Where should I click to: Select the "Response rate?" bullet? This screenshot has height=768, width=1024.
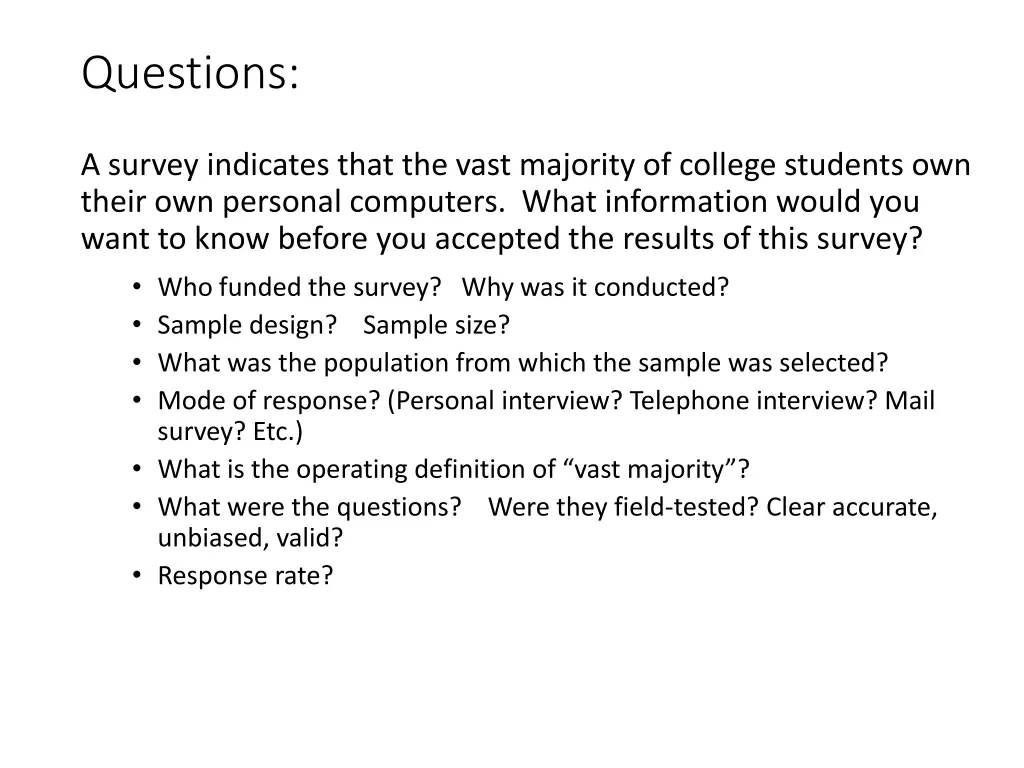click(x=245, y=576)
